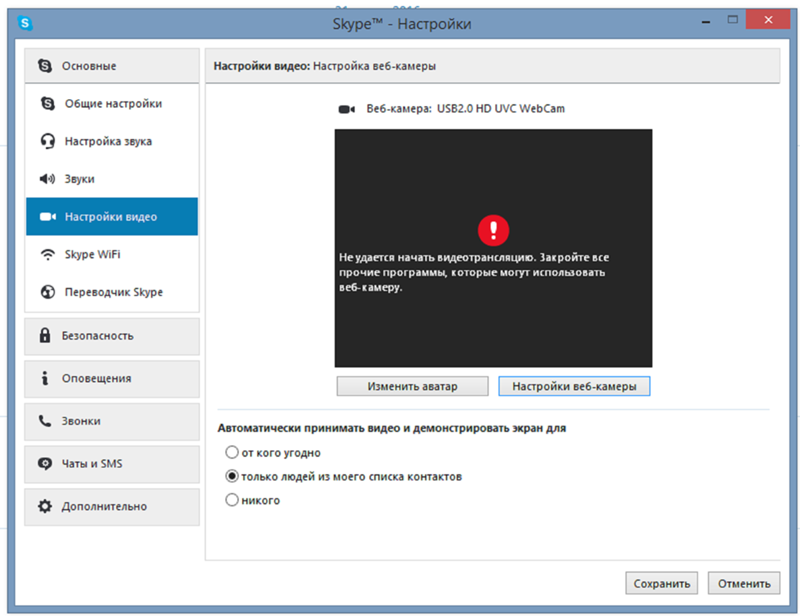The height and width of the screenshot is (616, 800).
Task: Click info icon beside Оповещения
Action: [x=45, y=378]
